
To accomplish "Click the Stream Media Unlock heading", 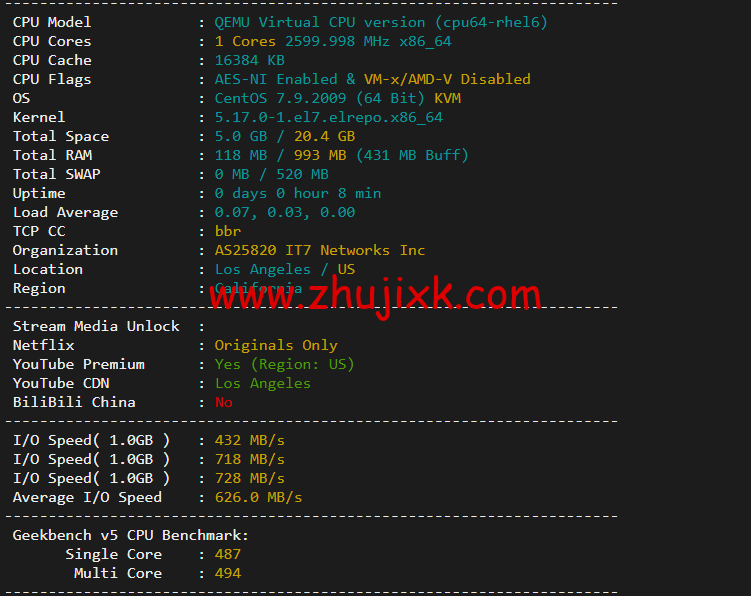I will click(96, 327).
